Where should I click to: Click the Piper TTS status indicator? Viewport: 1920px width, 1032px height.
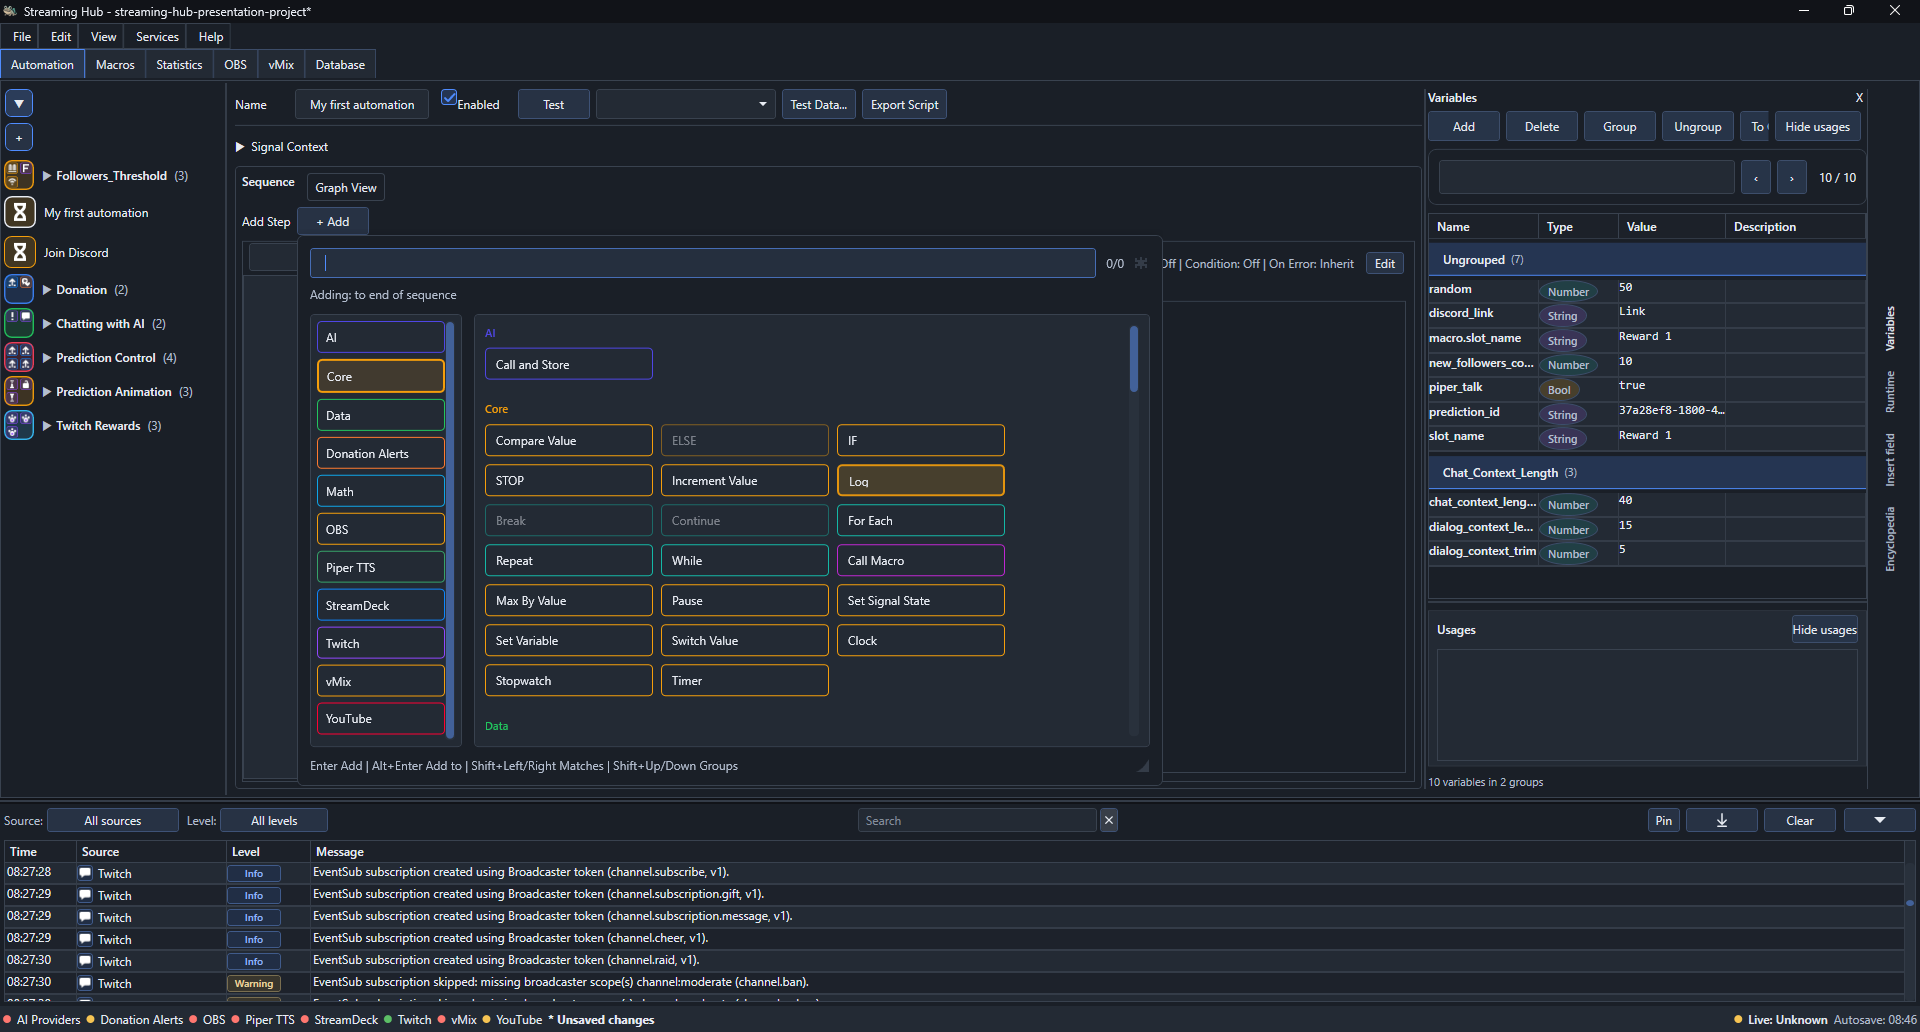pos(263,1020)
